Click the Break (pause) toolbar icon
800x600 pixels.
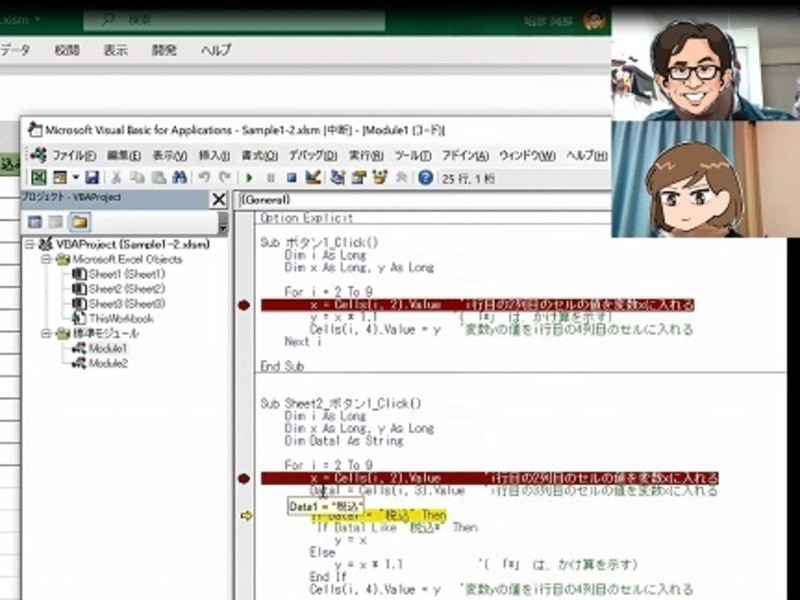pos(271,177)
